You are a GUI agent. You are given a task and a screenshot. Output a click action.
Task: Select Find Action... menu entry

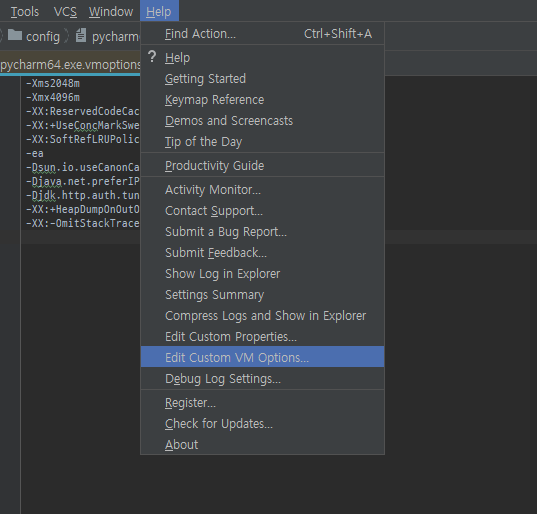(262, 34)
